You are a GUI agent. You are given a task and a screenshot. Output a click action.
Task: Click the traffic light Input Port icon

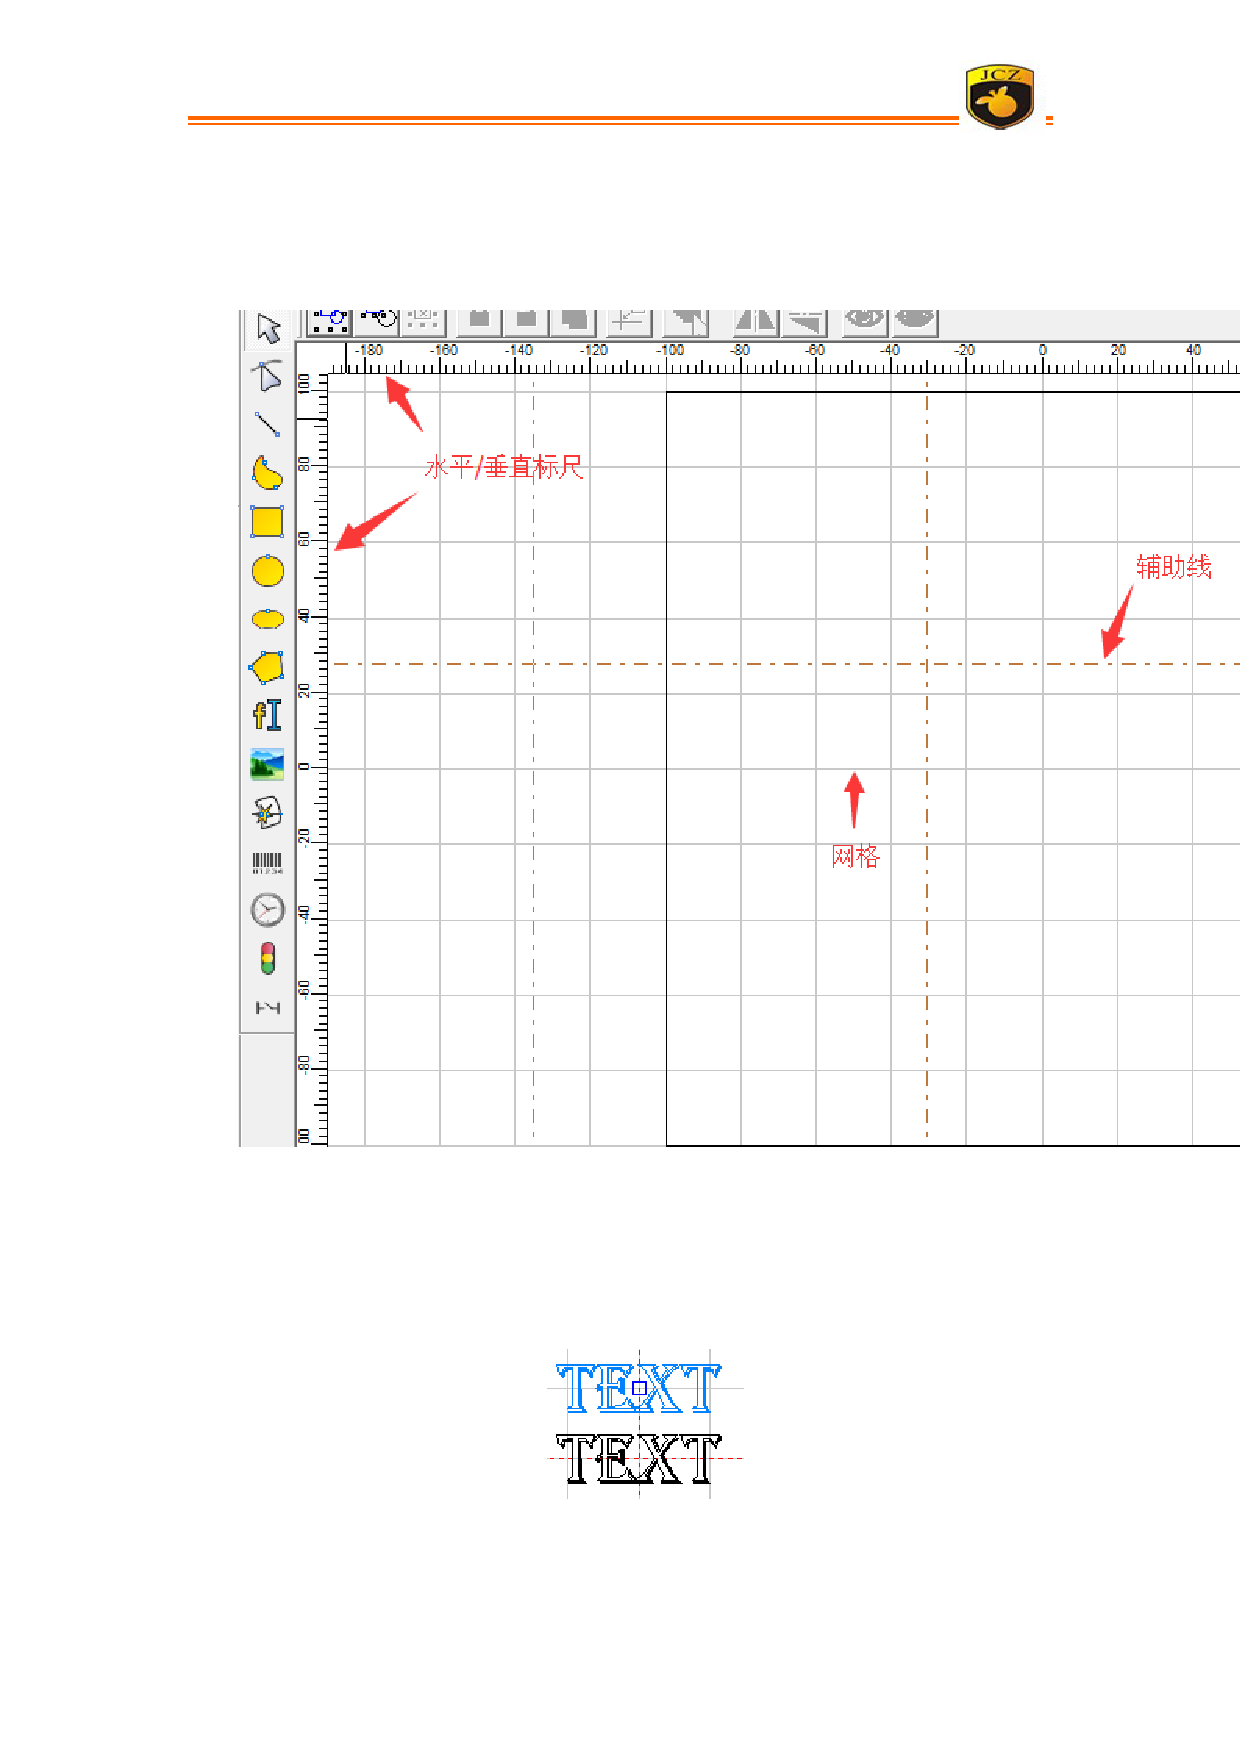coord(267,958)
